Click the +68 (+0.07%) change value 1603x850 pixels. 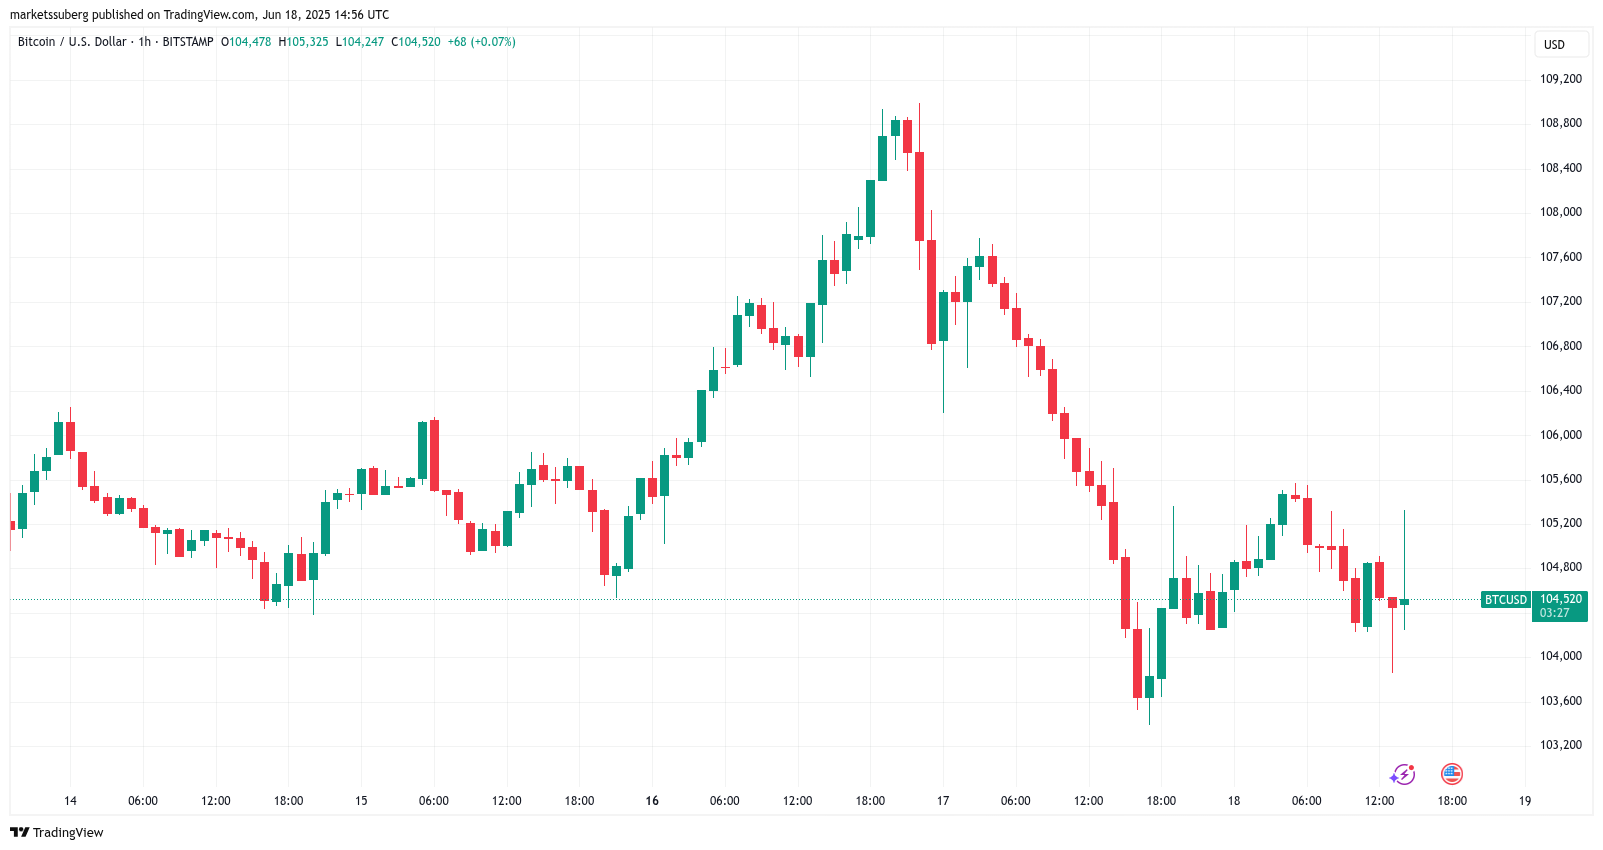tap(481, 42)
